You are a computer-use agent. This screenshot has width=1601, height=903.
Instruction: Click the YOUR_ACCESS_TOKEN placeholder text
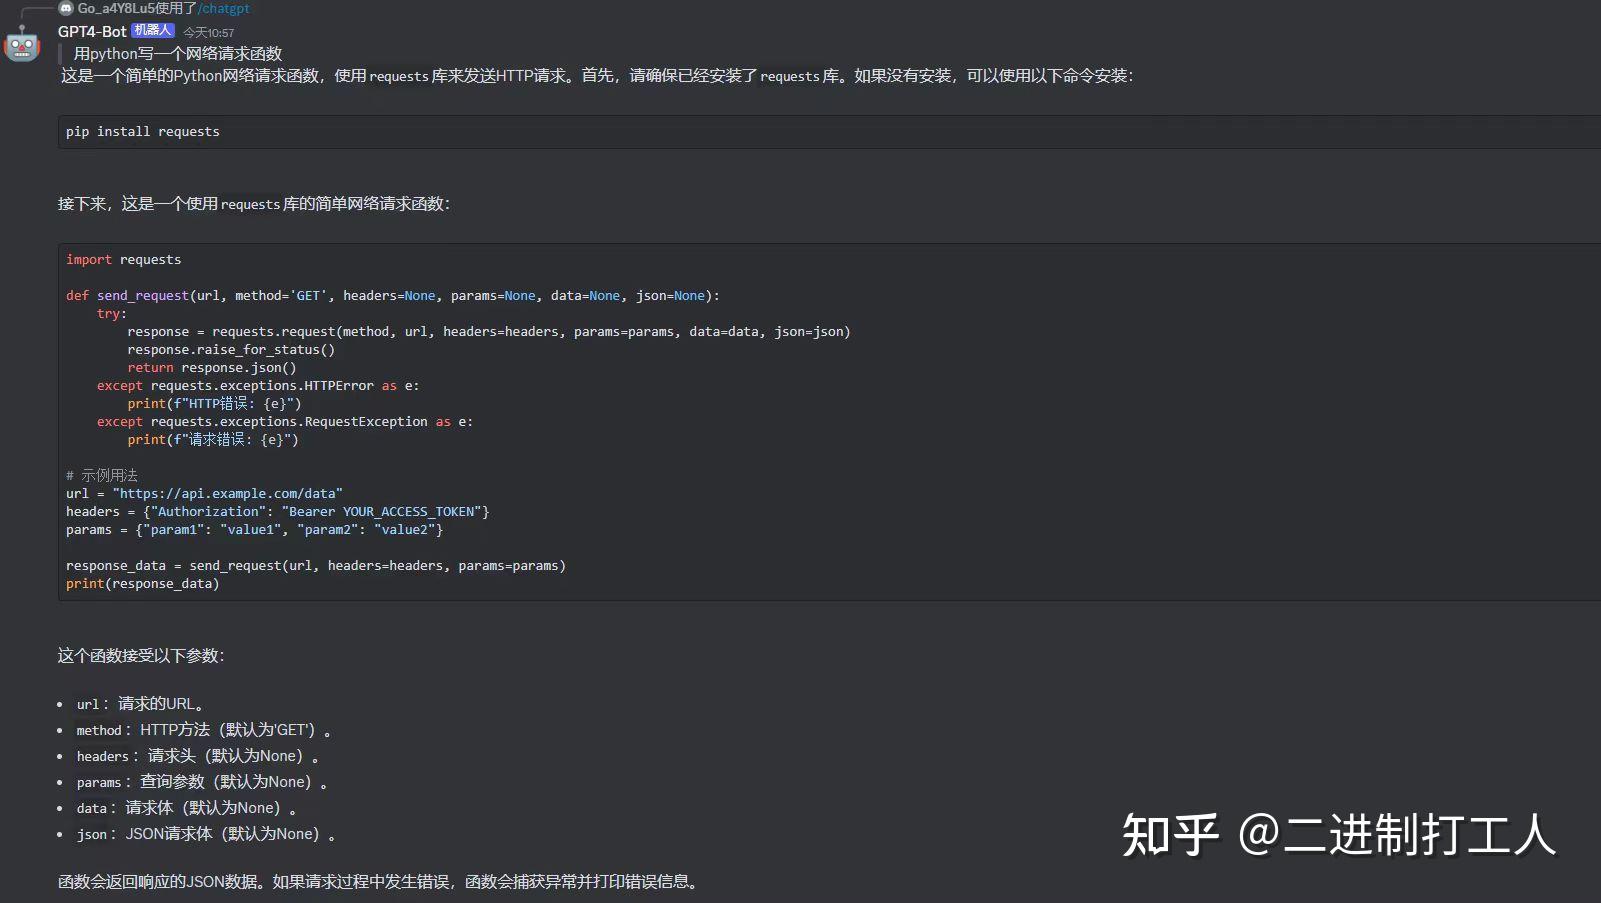(405, 511)
